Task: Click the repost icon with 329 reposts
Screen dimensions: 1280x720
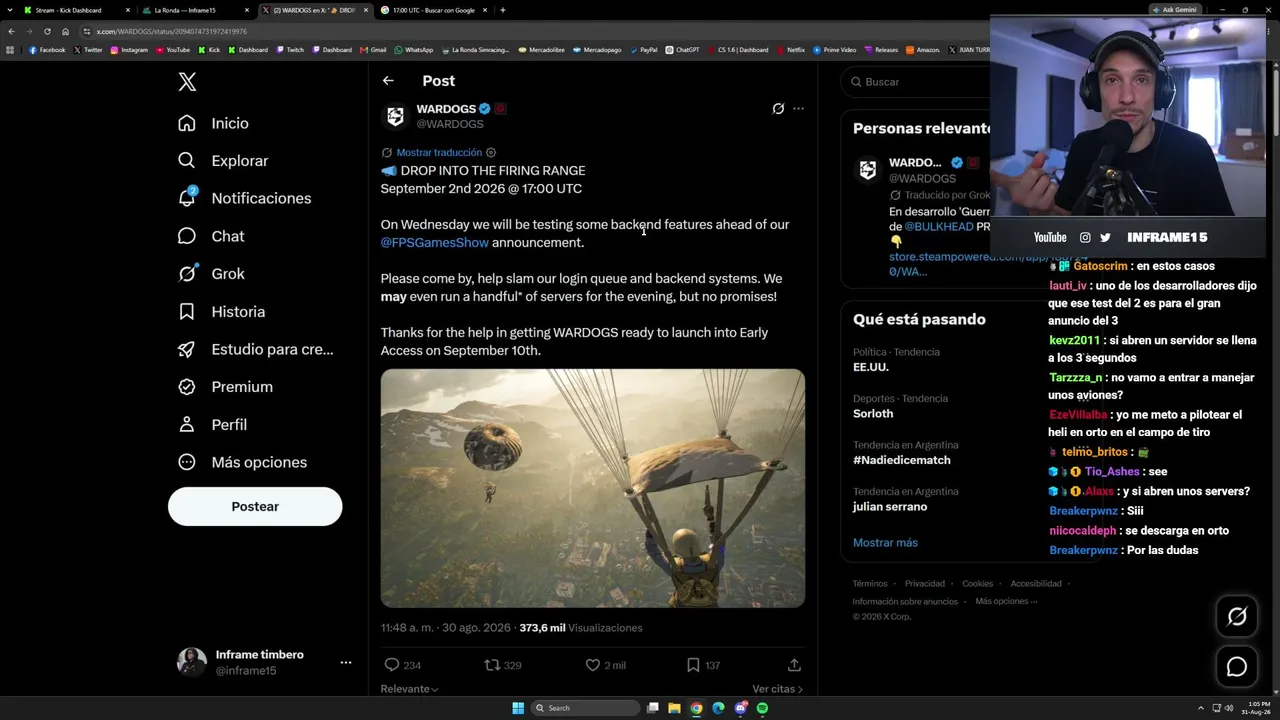Action: click(x=491, y=665)
